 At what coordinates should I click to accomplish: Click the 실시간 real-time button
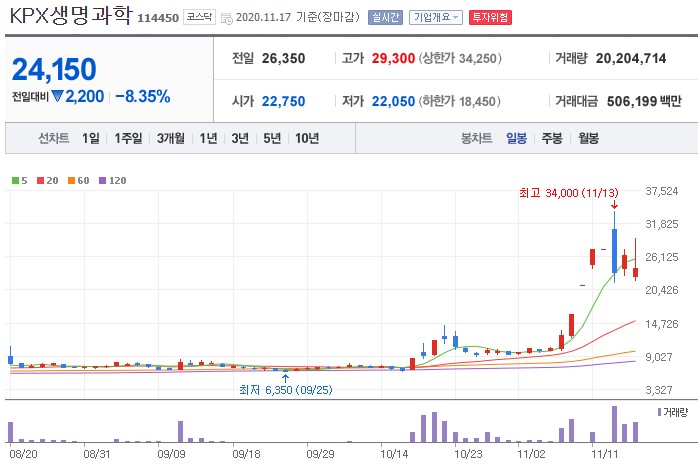386,17
